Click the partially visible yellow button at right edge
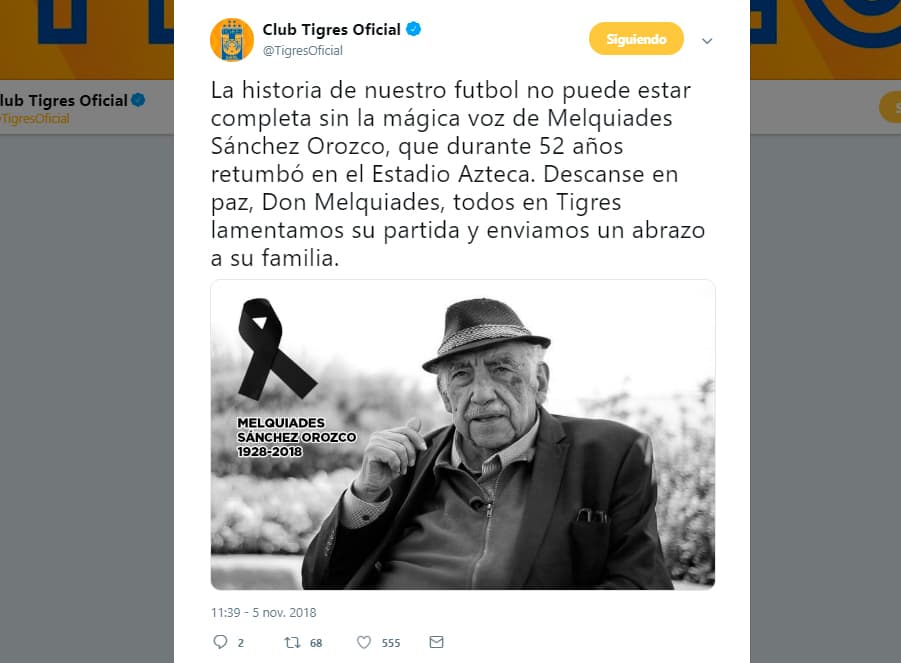This screenshot has height=663, width=901. point(890,107)
